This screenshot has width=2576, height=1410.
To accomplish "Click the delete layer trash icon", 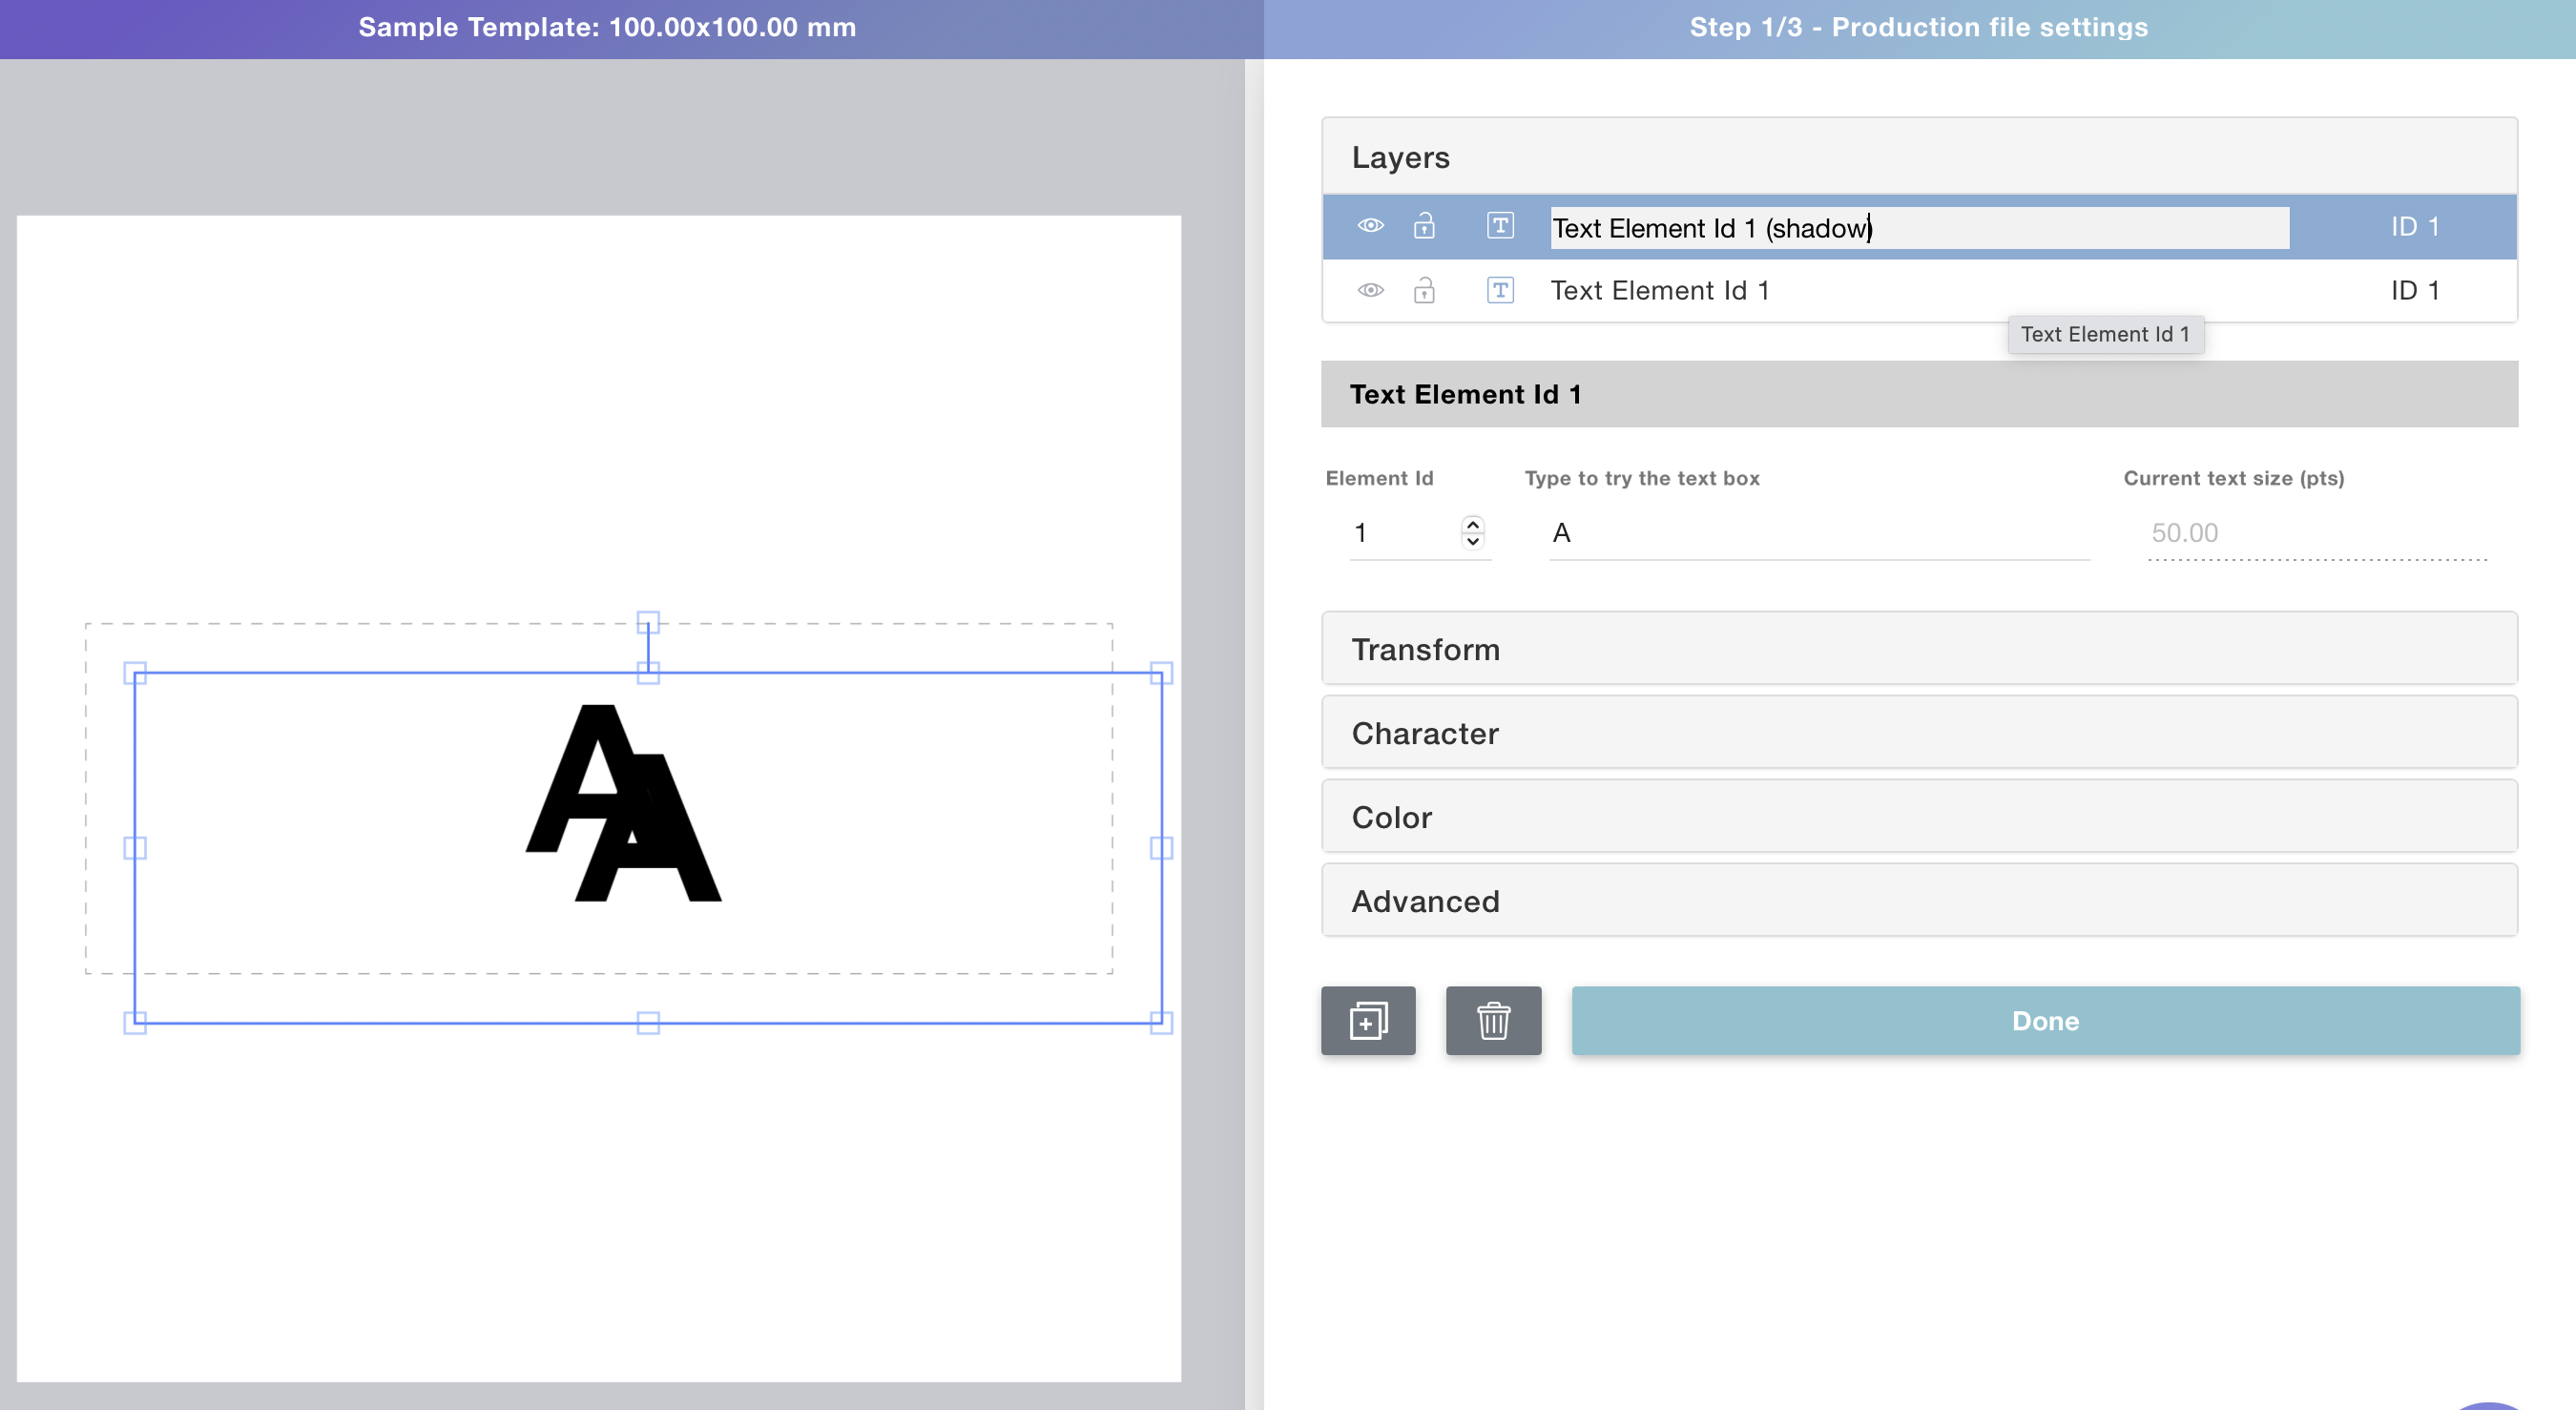I will coord(1493,1021).
